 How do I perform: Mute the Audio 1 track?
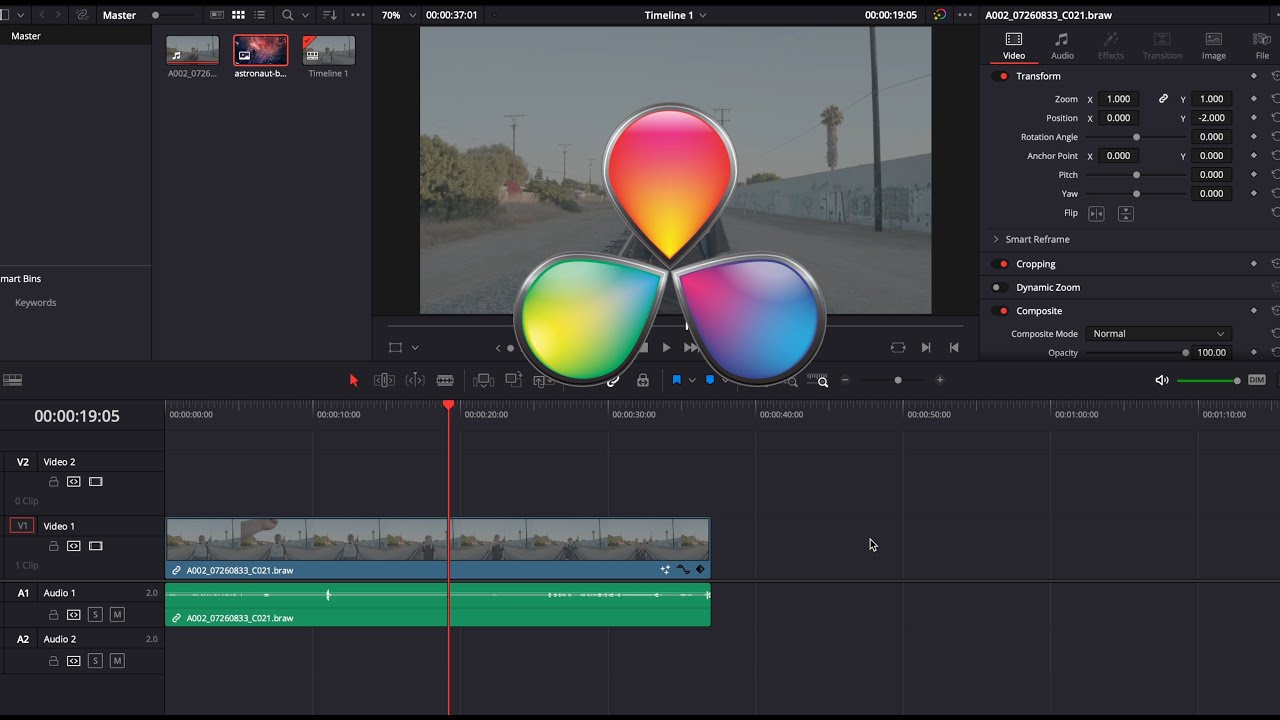[x=117, y=614]
